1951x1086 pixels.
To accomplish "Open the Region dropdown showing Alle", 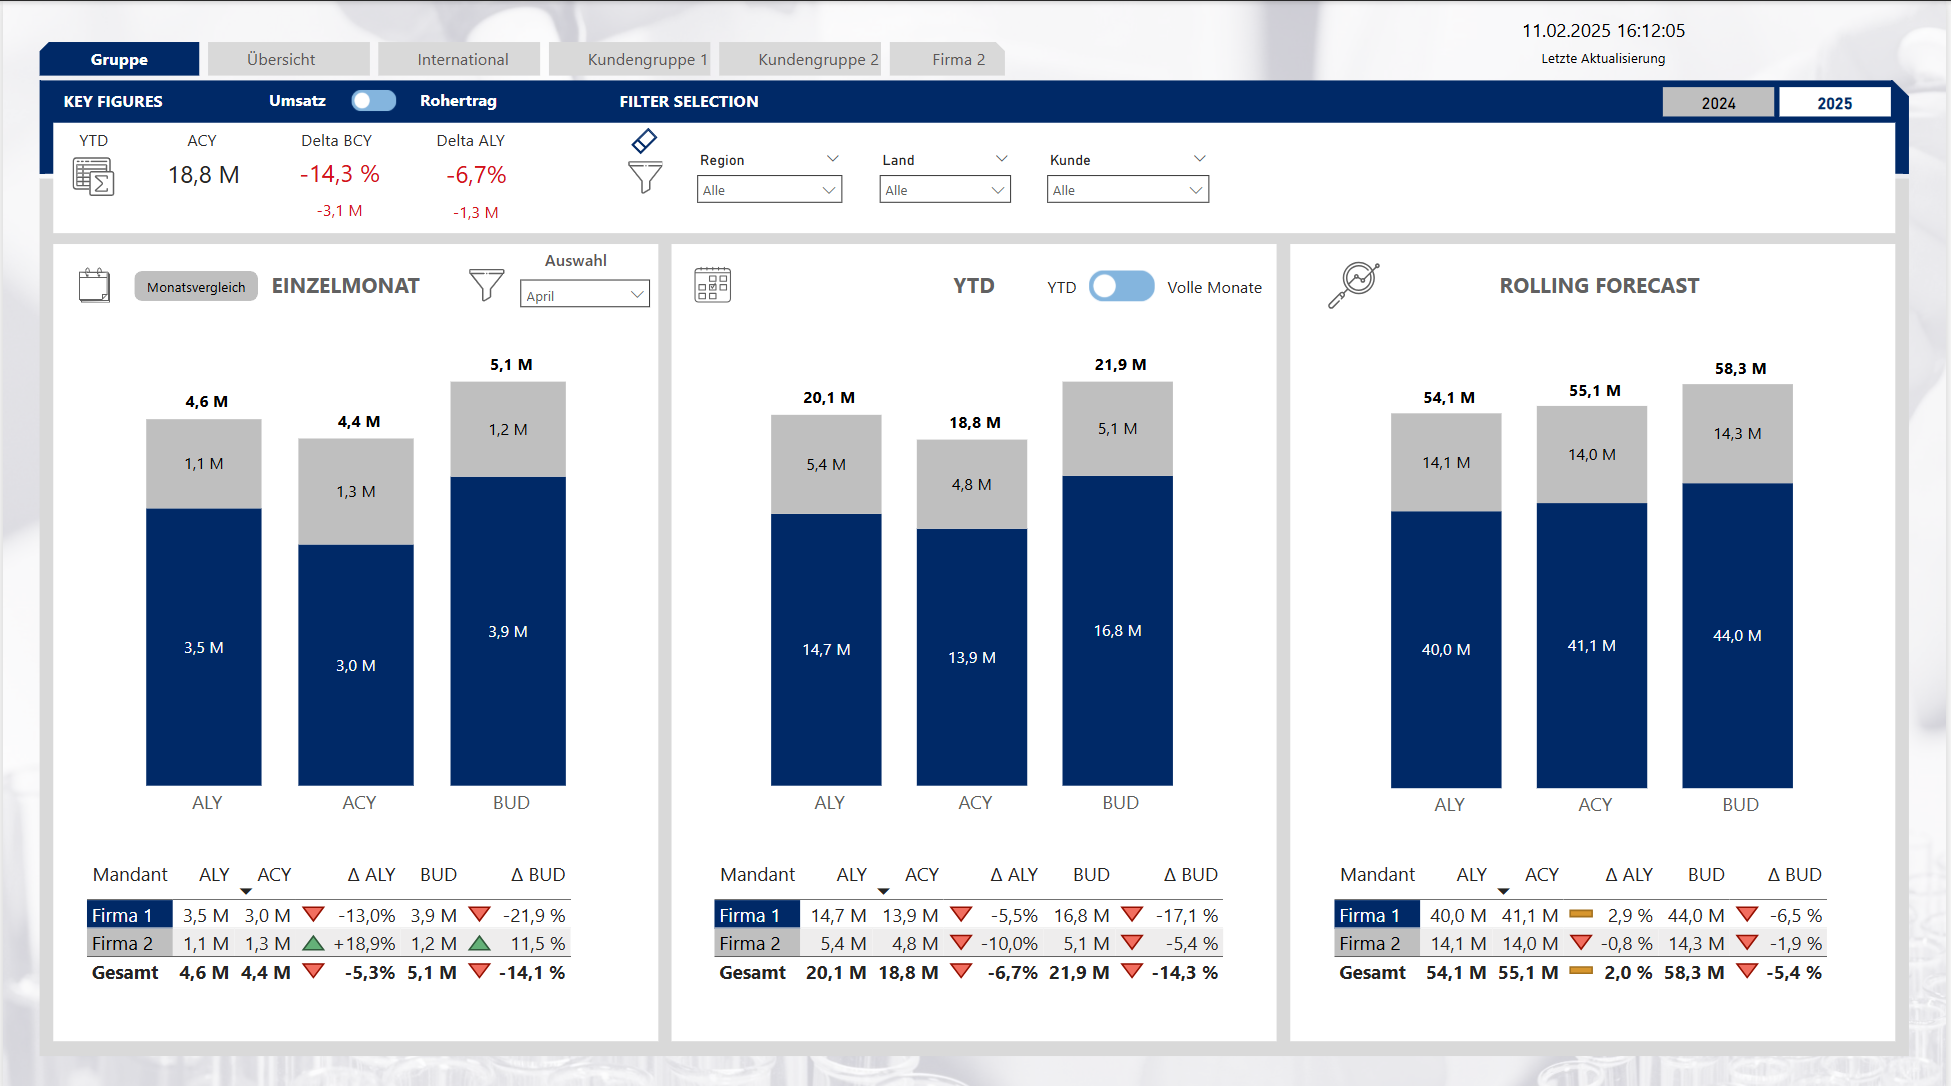I will pyautogui.click(x=769, y=190).
